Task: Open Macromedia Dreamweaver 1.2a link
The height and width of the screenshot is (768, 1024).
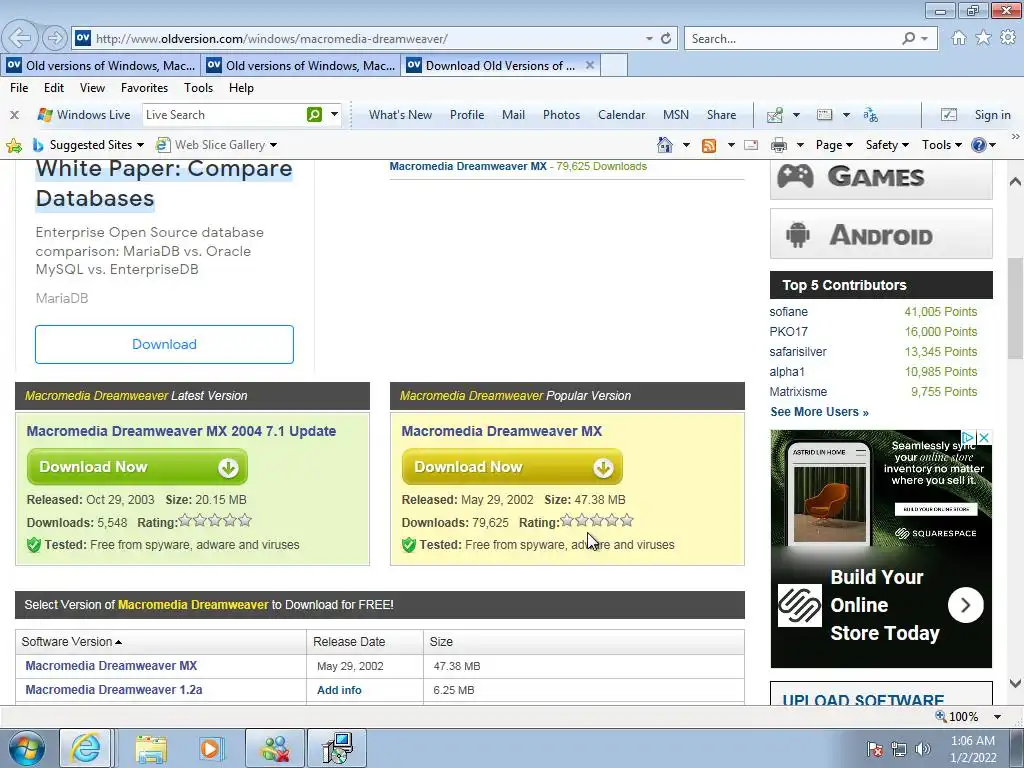Action: click(x=114, y=690)
